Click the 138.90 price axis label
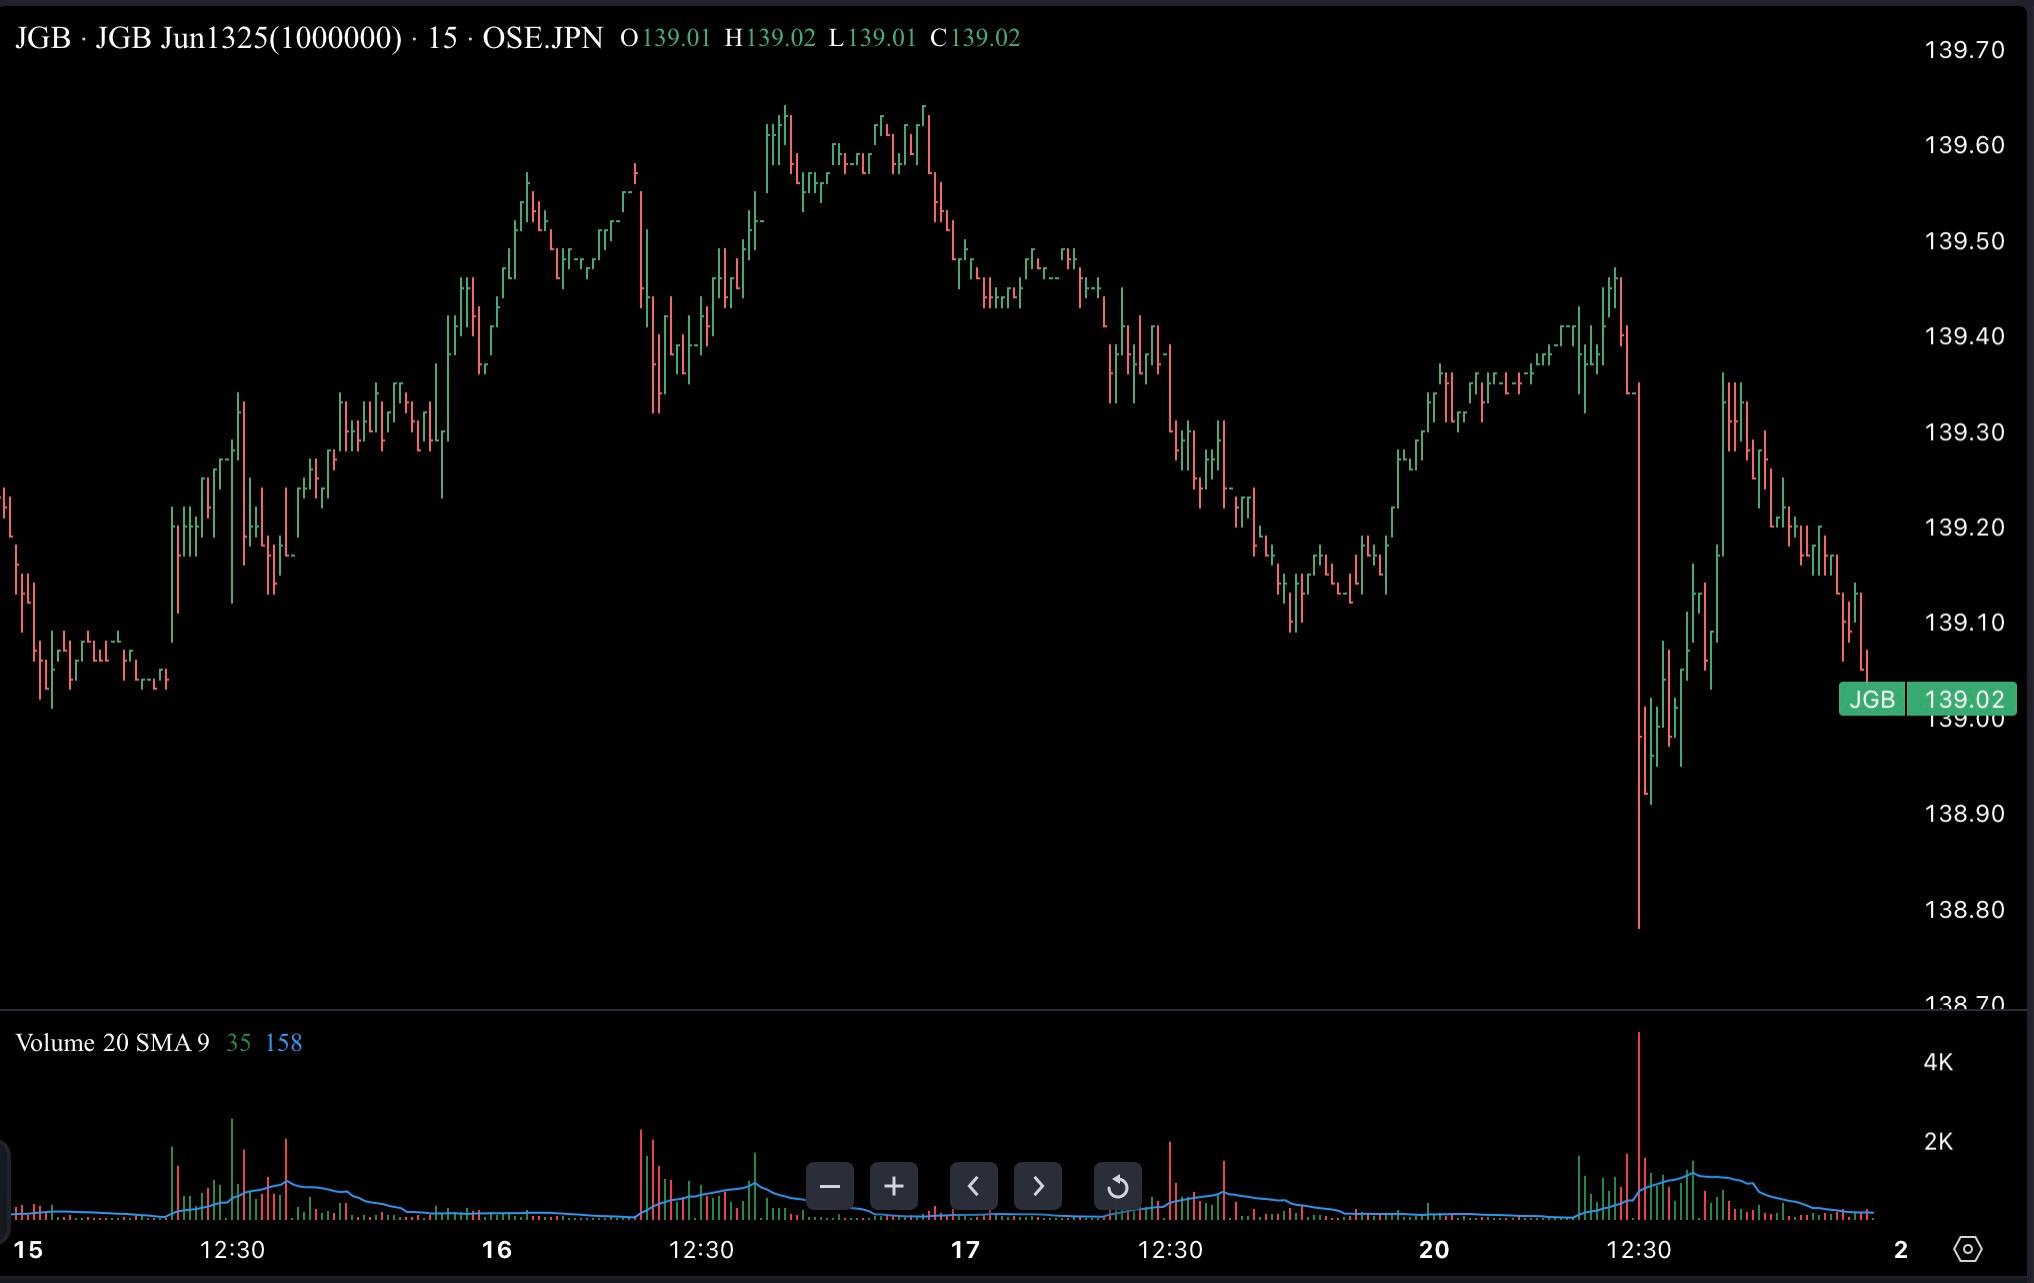 coord(1964,814)
